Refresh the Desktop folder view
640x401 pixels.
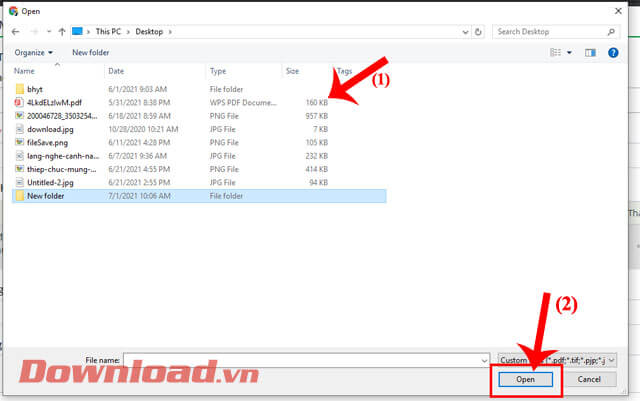tap(478, 32)
